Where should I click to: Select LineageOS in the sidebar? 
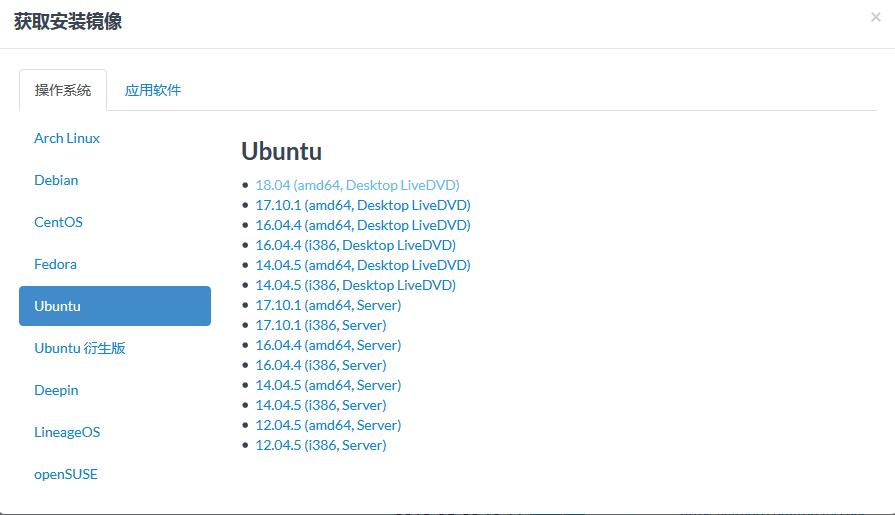coord(67,432)
